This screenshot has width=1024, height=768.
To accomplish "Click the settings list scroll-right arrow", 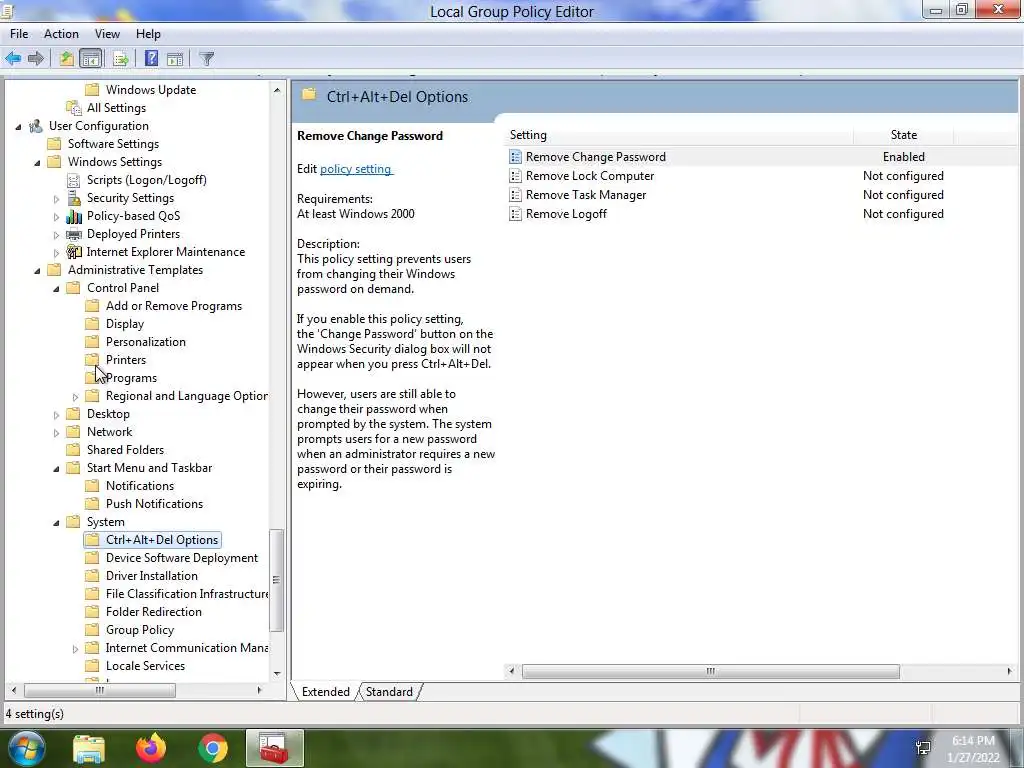I will (1010, 671).
